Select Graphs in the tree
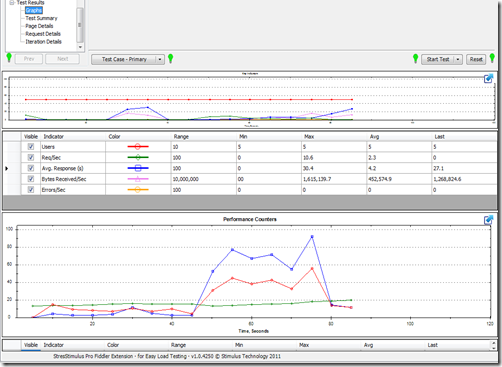Image resolution: width=502 pixels, height=367 pixels. click(34, 10)
